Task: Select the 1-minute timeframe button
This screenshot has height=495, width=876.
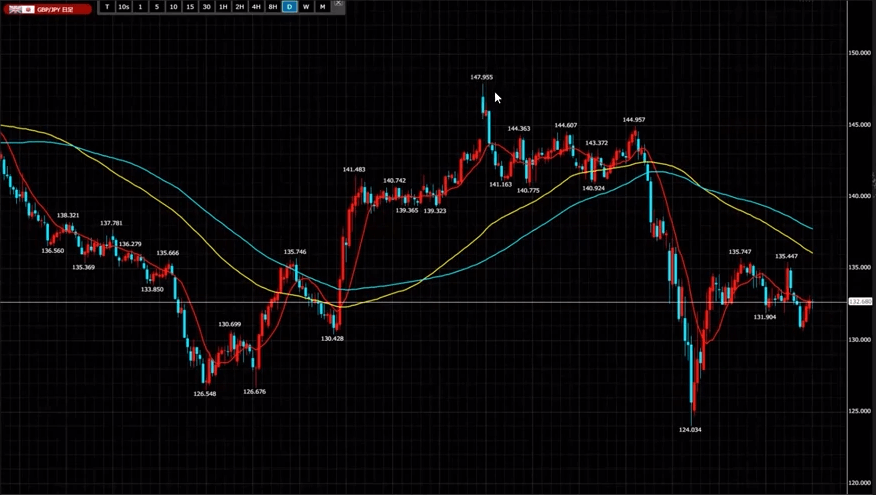Action: [141, 7]
